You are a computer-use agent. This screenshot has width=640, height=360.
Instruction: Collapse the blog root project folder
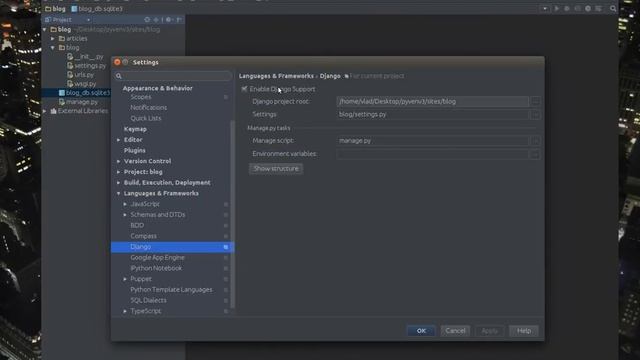coord(45,29)
